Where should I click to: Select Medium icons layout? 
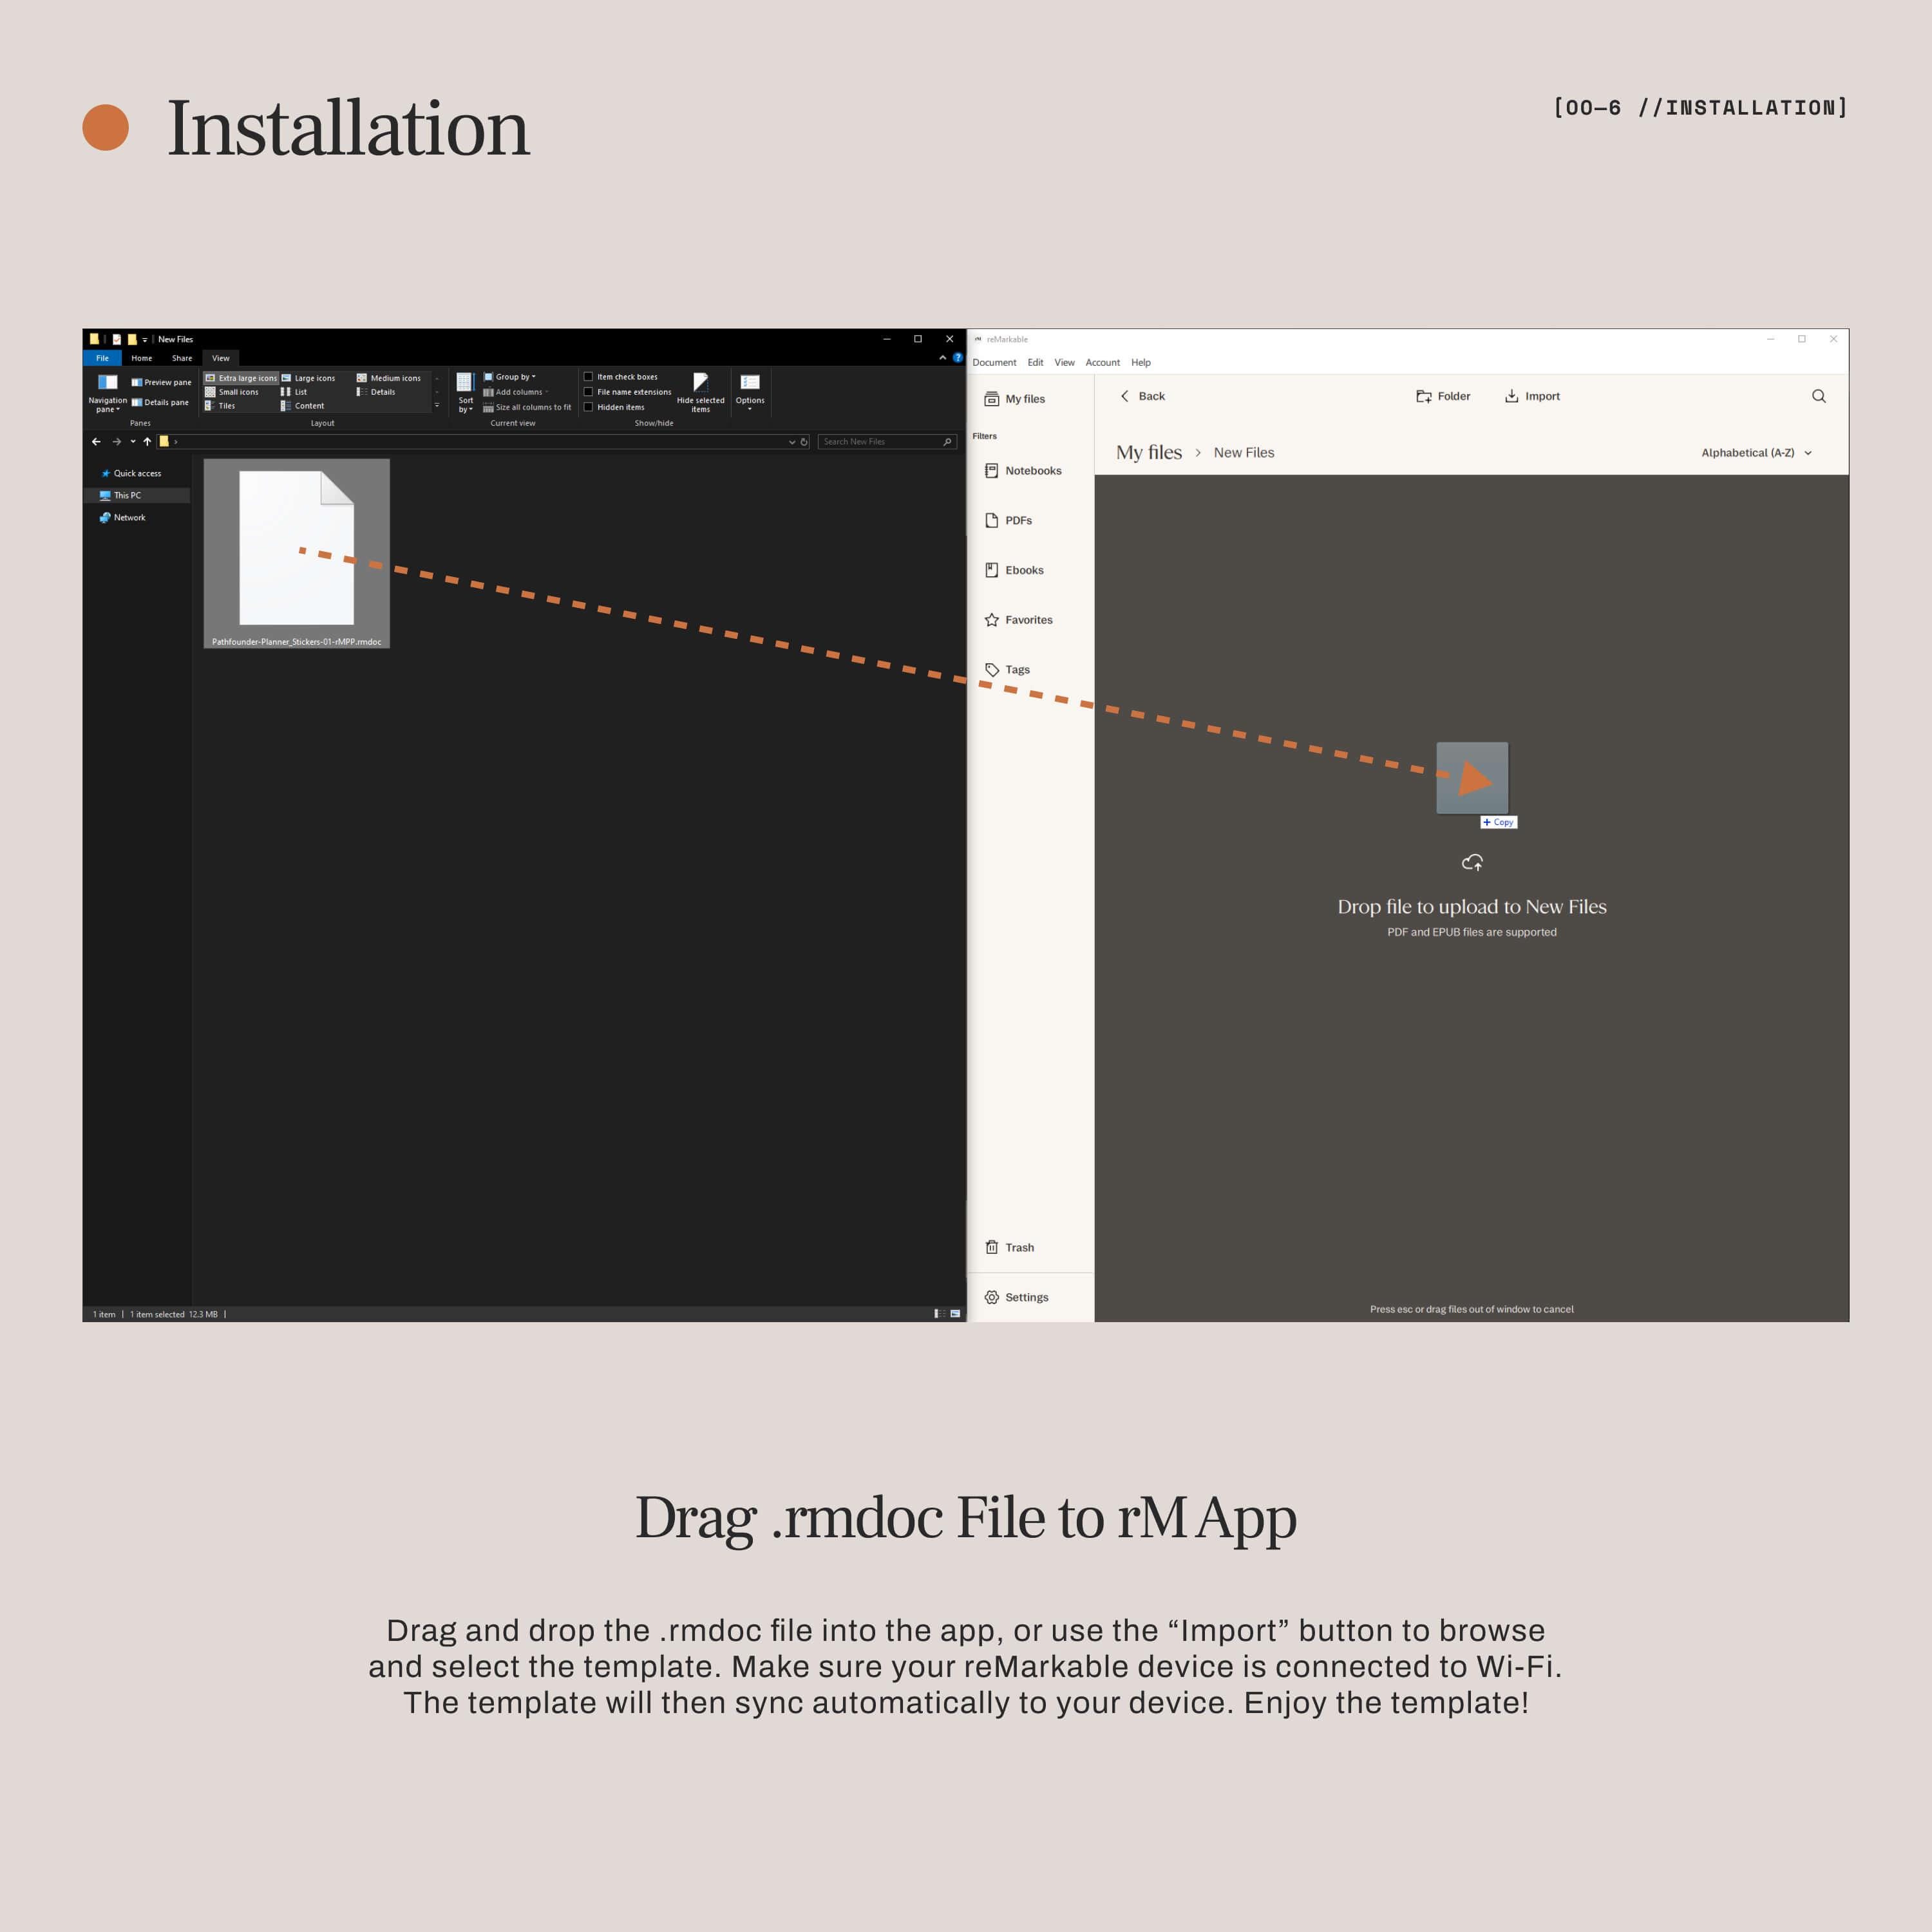click(389, 378)
